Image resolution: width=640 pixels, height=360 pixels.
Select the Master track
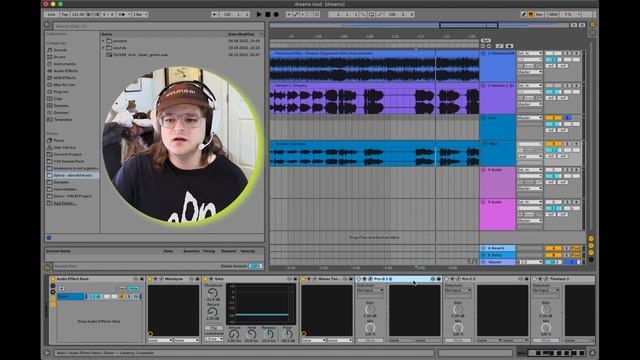click(497, 262)
